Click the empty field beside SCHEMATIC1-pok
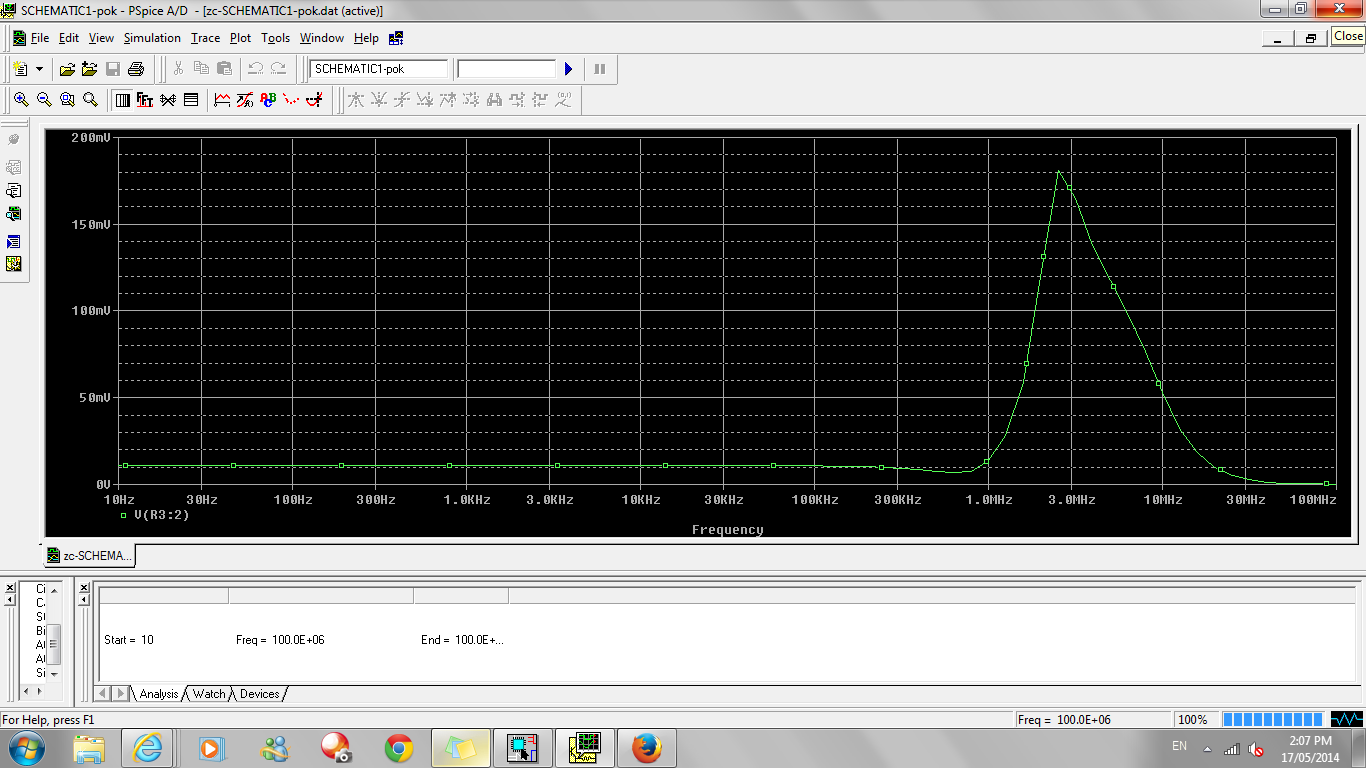The height and width of the screenshot is (768, 1366). click(506, 69)
